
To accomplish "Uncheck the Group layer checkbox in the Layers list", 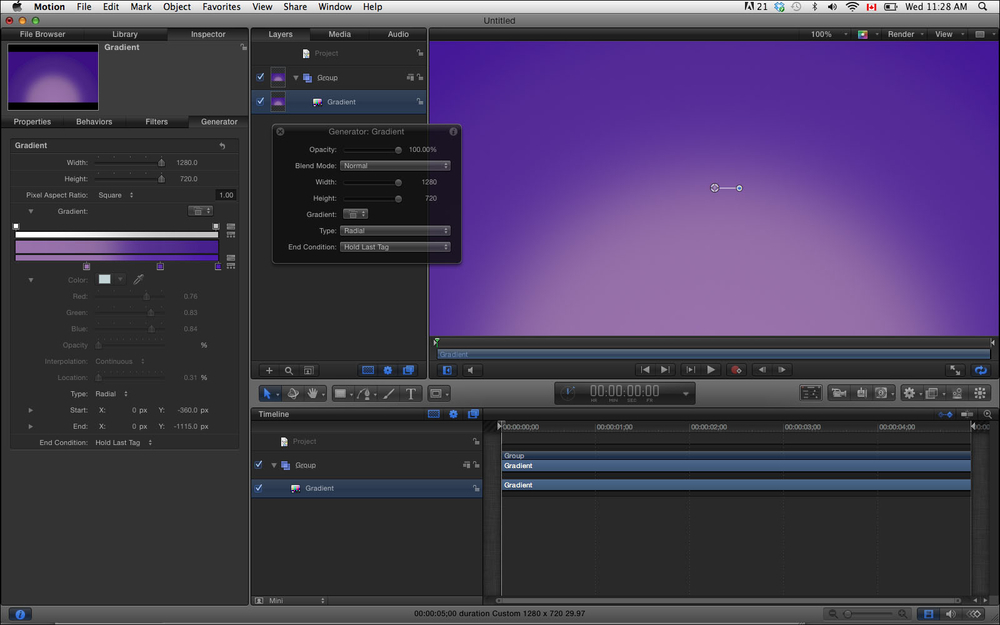I will pyautogui.click(x=260, y=77).
